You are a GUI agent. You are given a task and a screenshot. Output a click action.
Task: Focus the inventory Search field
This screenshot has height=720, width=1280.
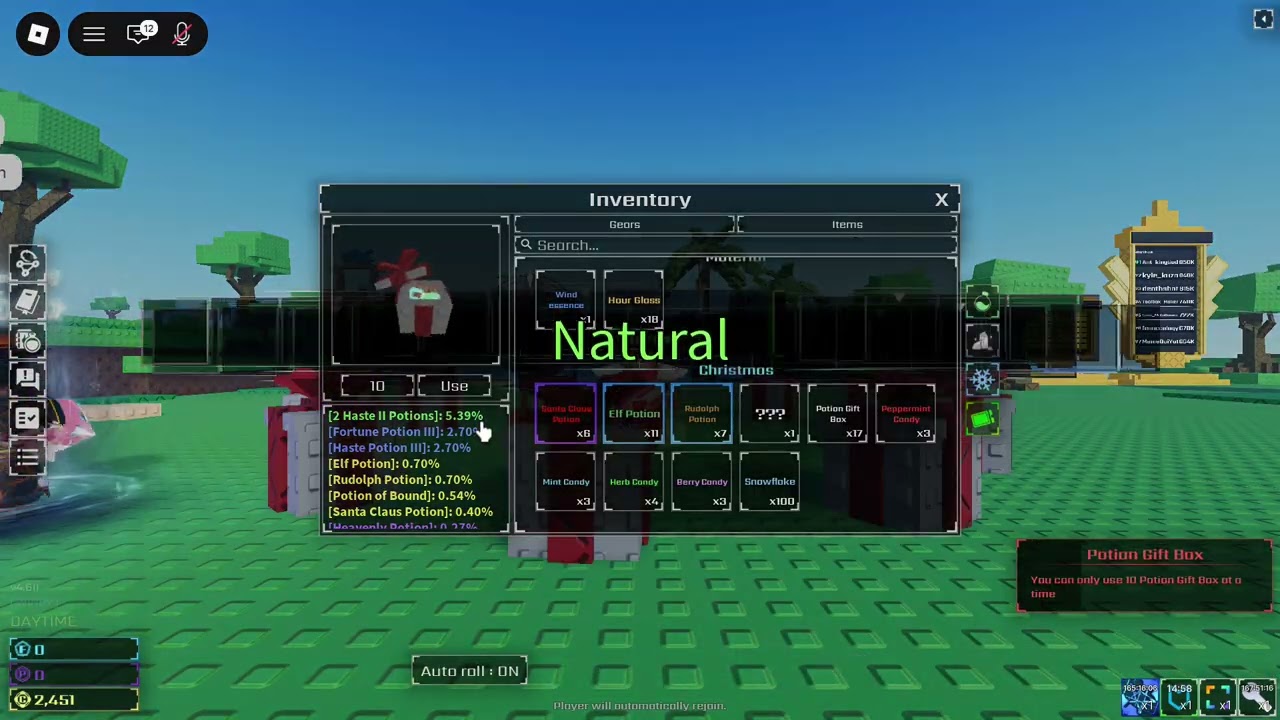click(736, 245)
